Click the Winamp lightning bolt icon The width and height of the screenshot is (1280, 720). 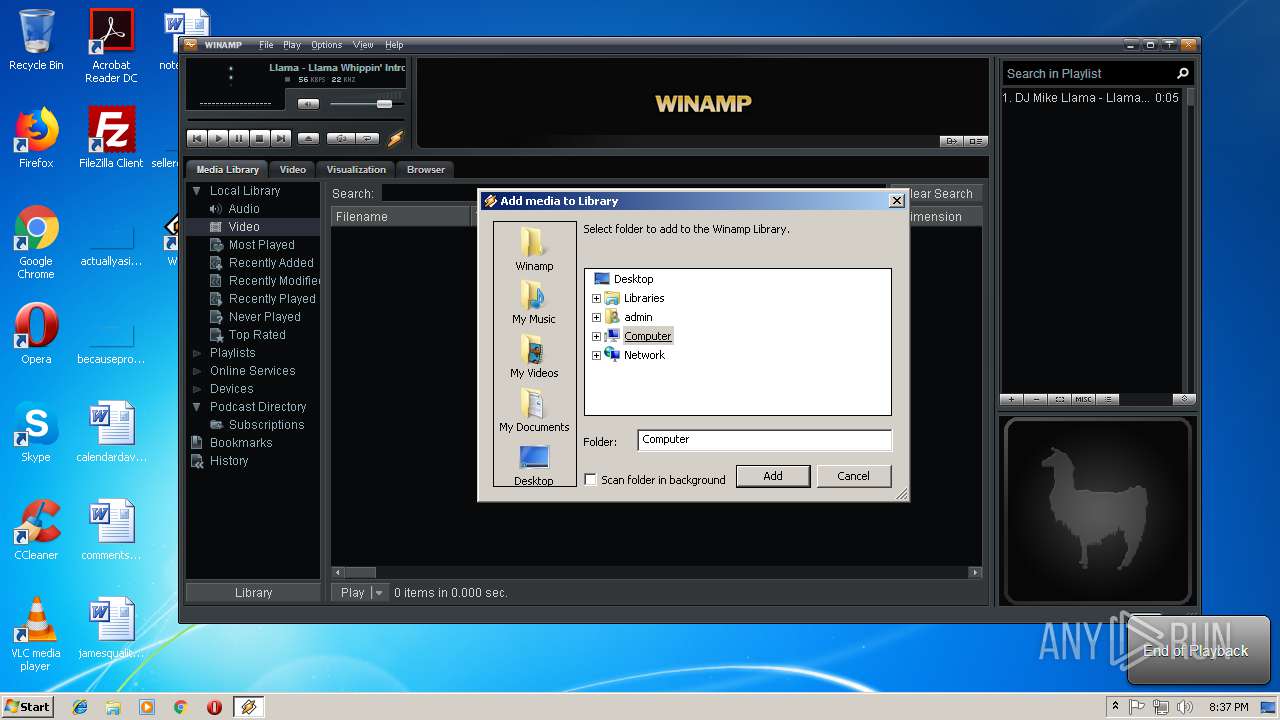[396, 139]
